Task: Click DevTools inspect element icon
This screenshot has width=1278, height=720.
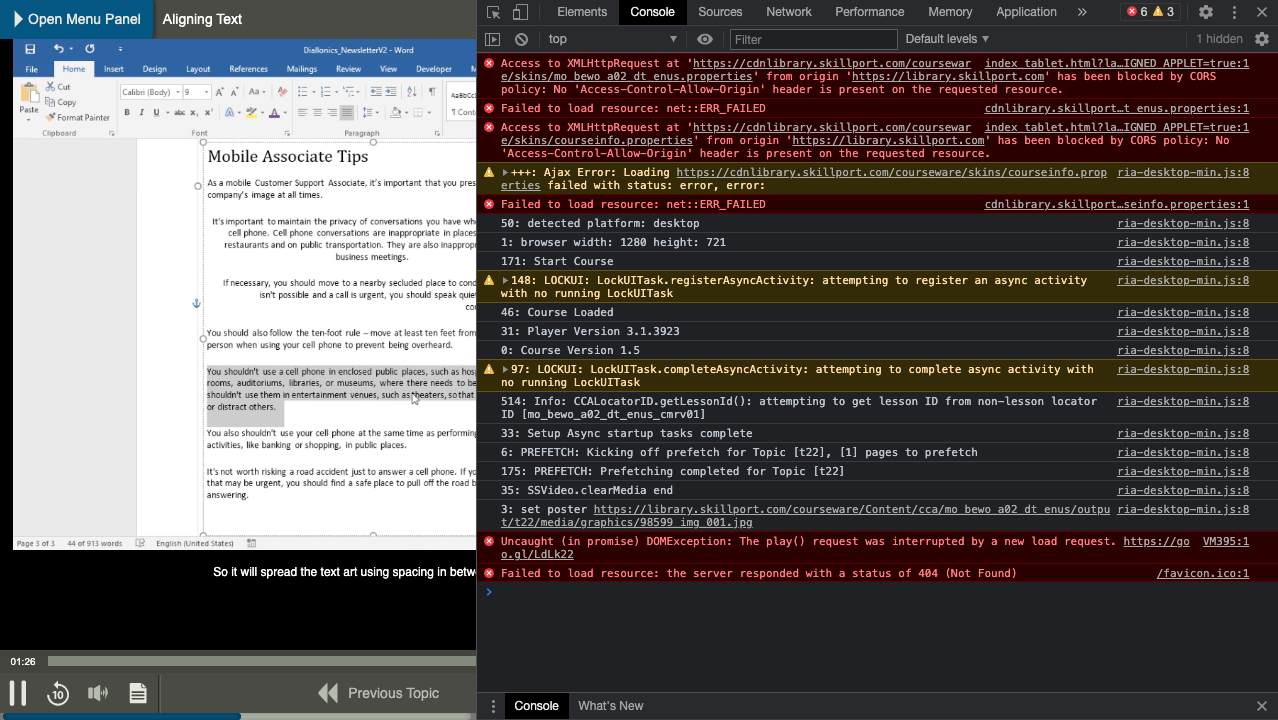Action: click(494, 12)
